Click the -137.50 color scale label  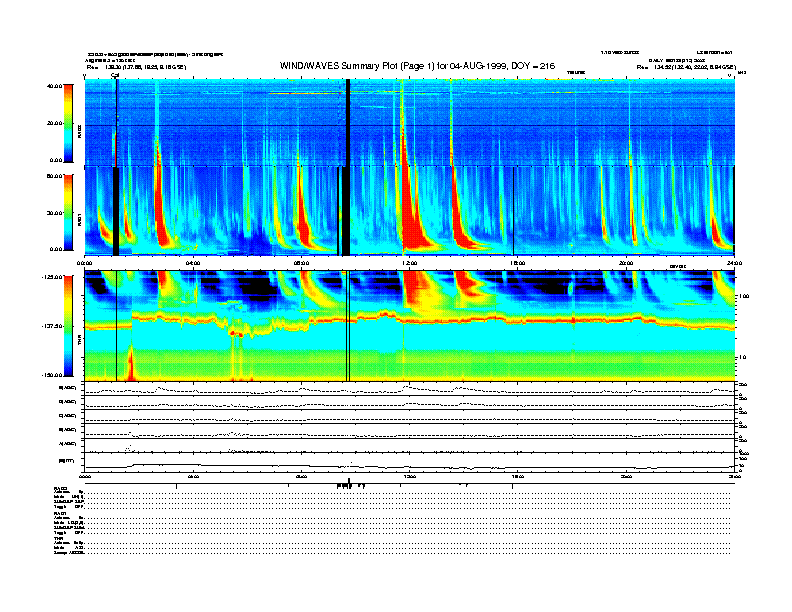point(52,326)
